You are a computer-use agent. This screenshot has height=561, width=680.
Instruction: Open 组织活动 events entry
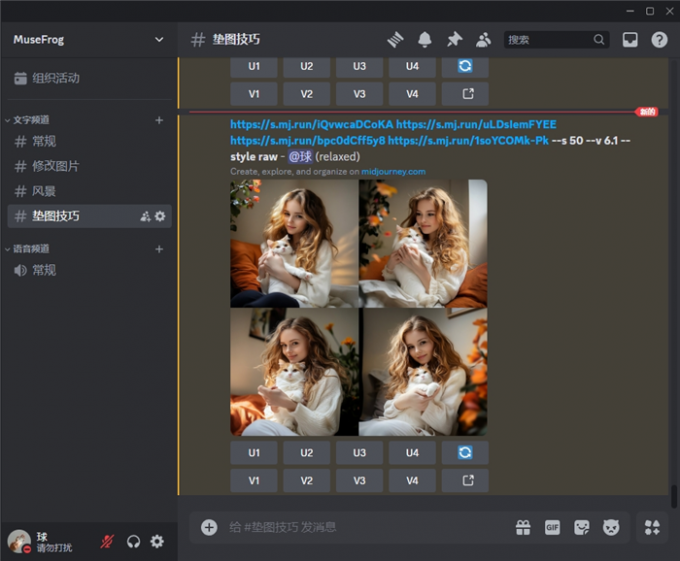point(89,78)
